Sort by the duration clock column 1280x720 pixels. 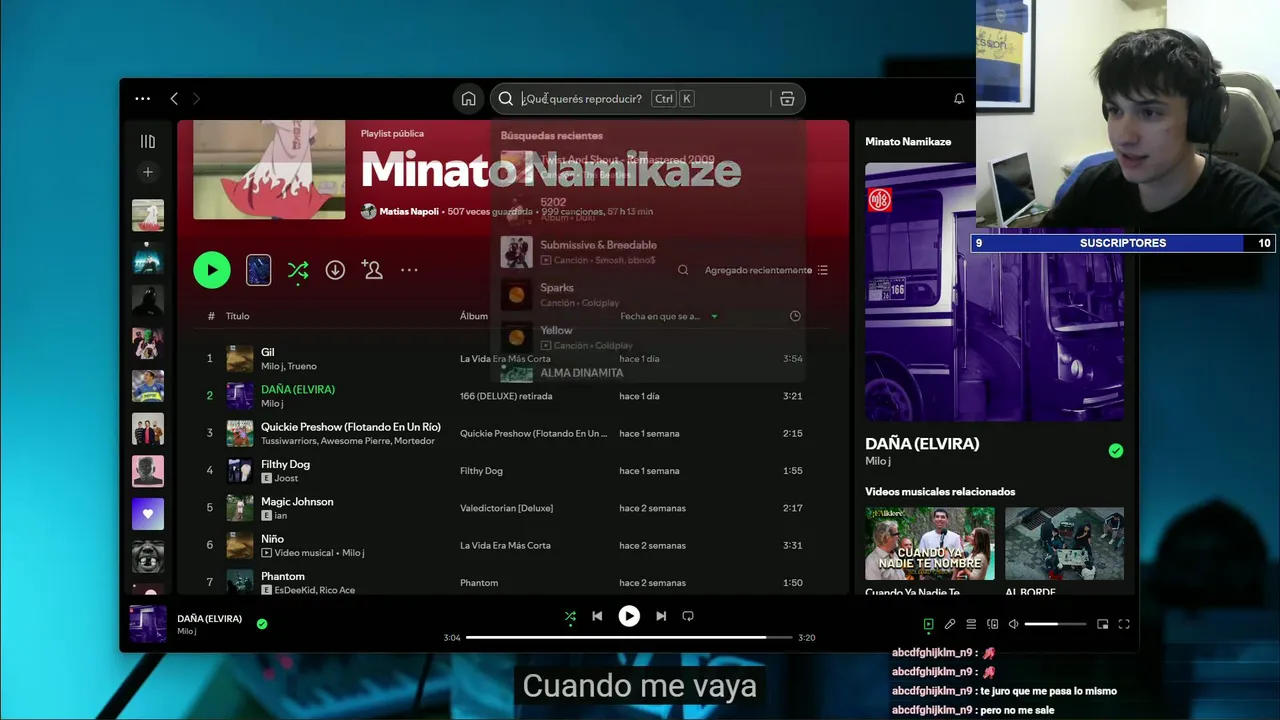[795, 316]
